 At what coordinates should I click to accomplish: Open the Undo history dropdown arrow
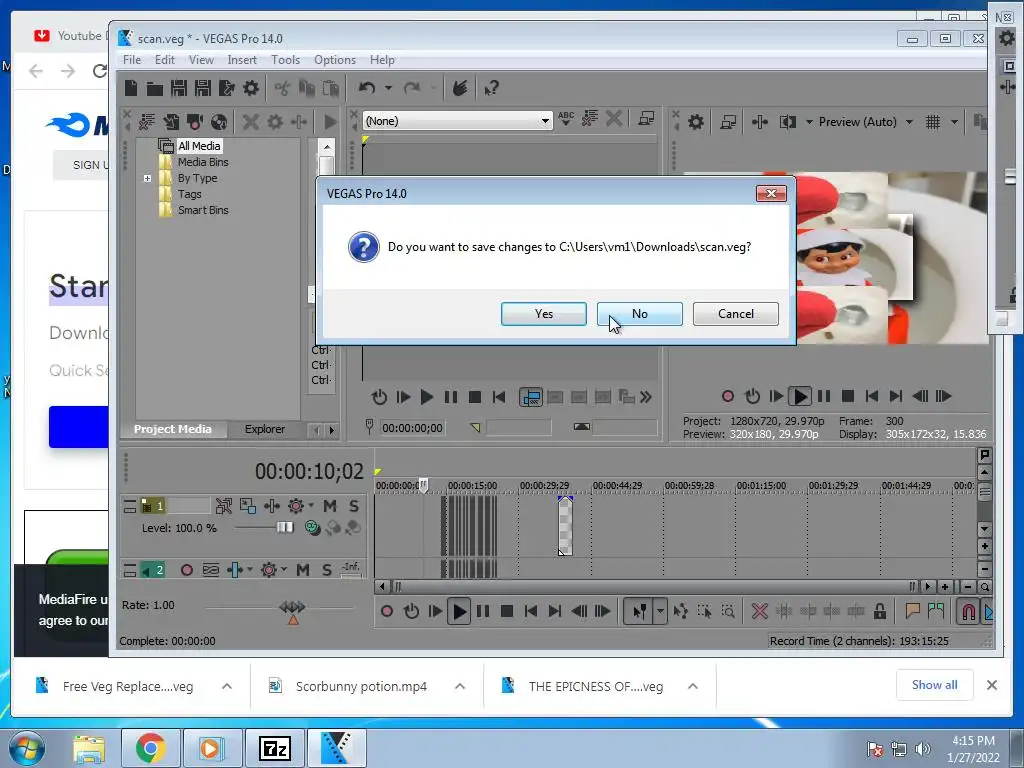tap(388, 88)
